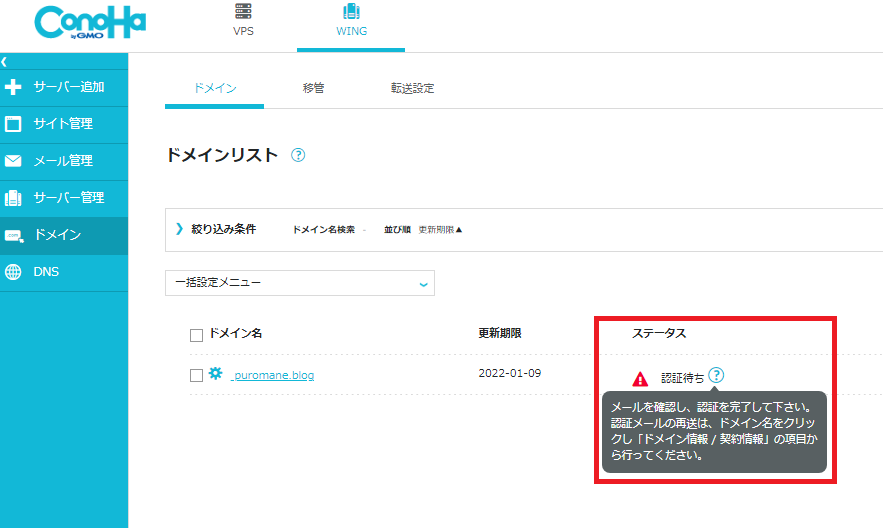Collapse the sidebar with the chevron arrow
The width and height of the screenshot is (883, 528).
(4, 61)
